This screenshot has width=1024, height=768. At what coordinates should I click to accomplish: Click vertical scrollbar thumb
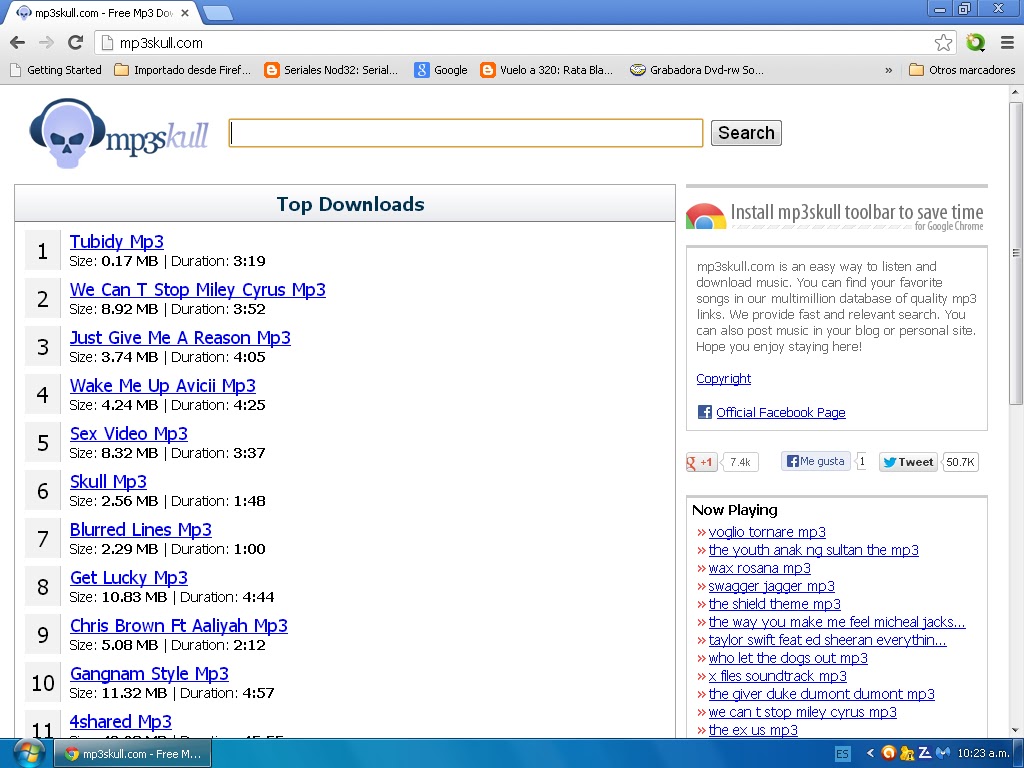point(1016,252)
